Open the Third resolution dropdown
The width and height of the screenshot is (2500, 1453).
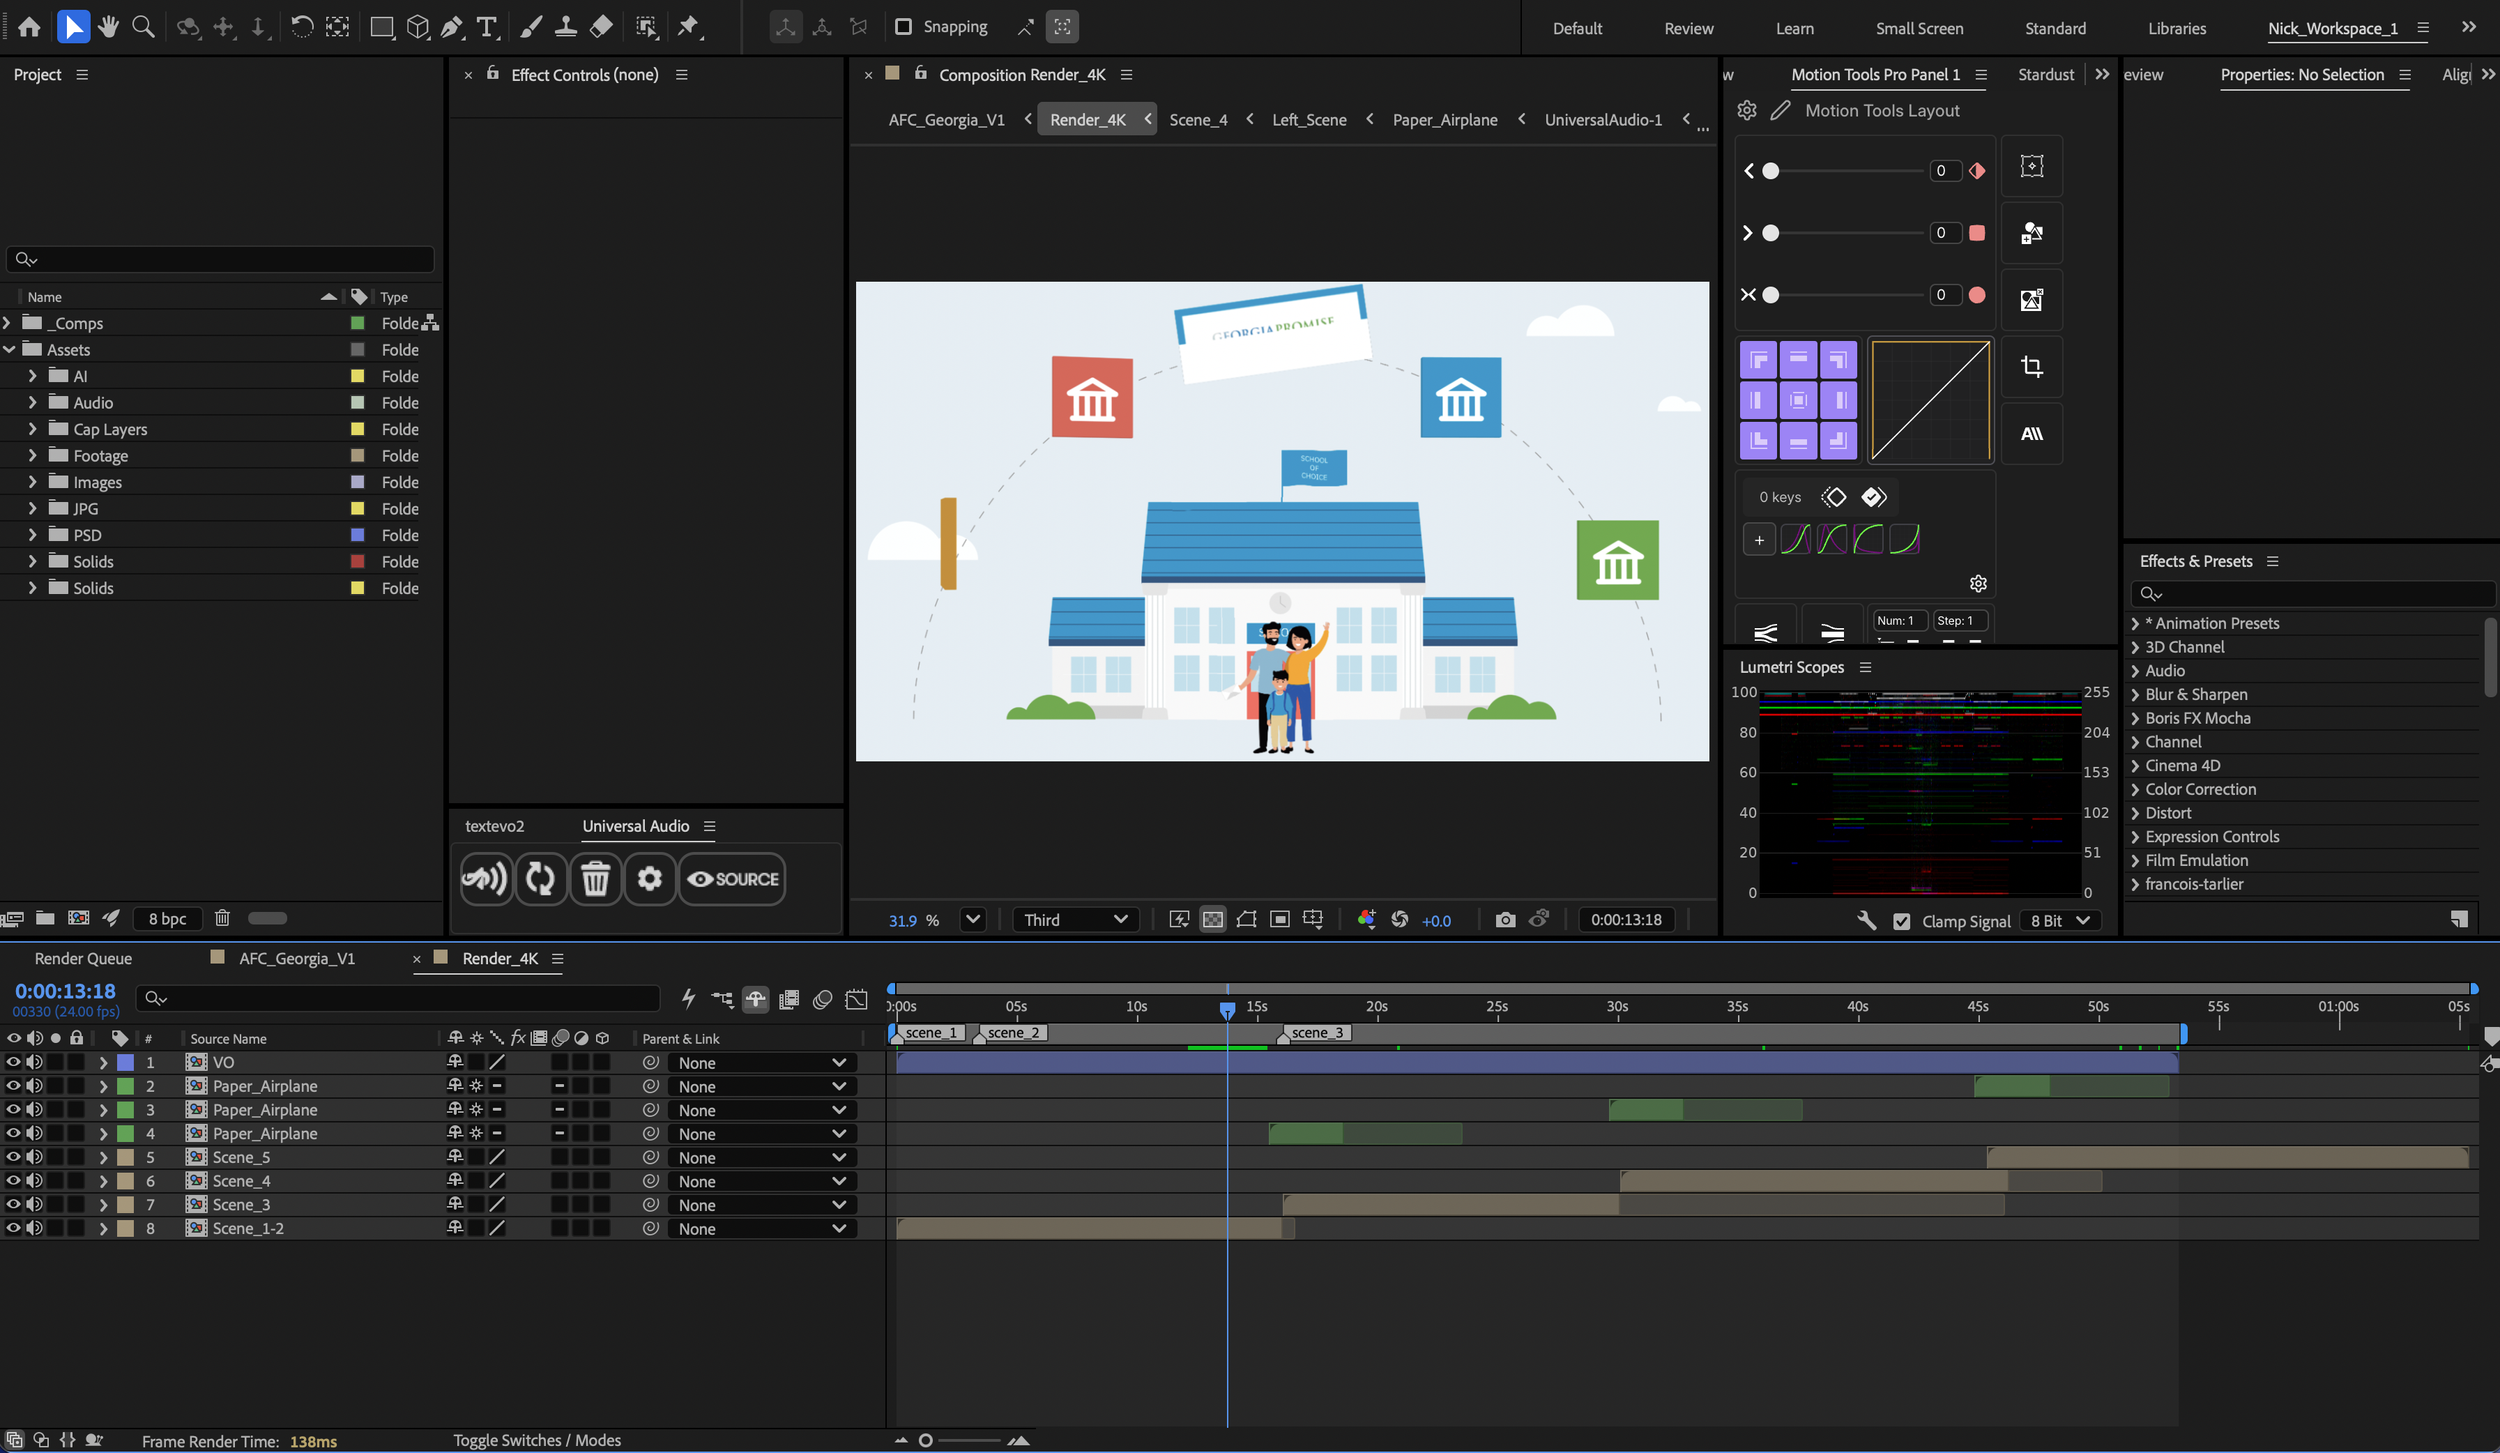click(1074, 919)
